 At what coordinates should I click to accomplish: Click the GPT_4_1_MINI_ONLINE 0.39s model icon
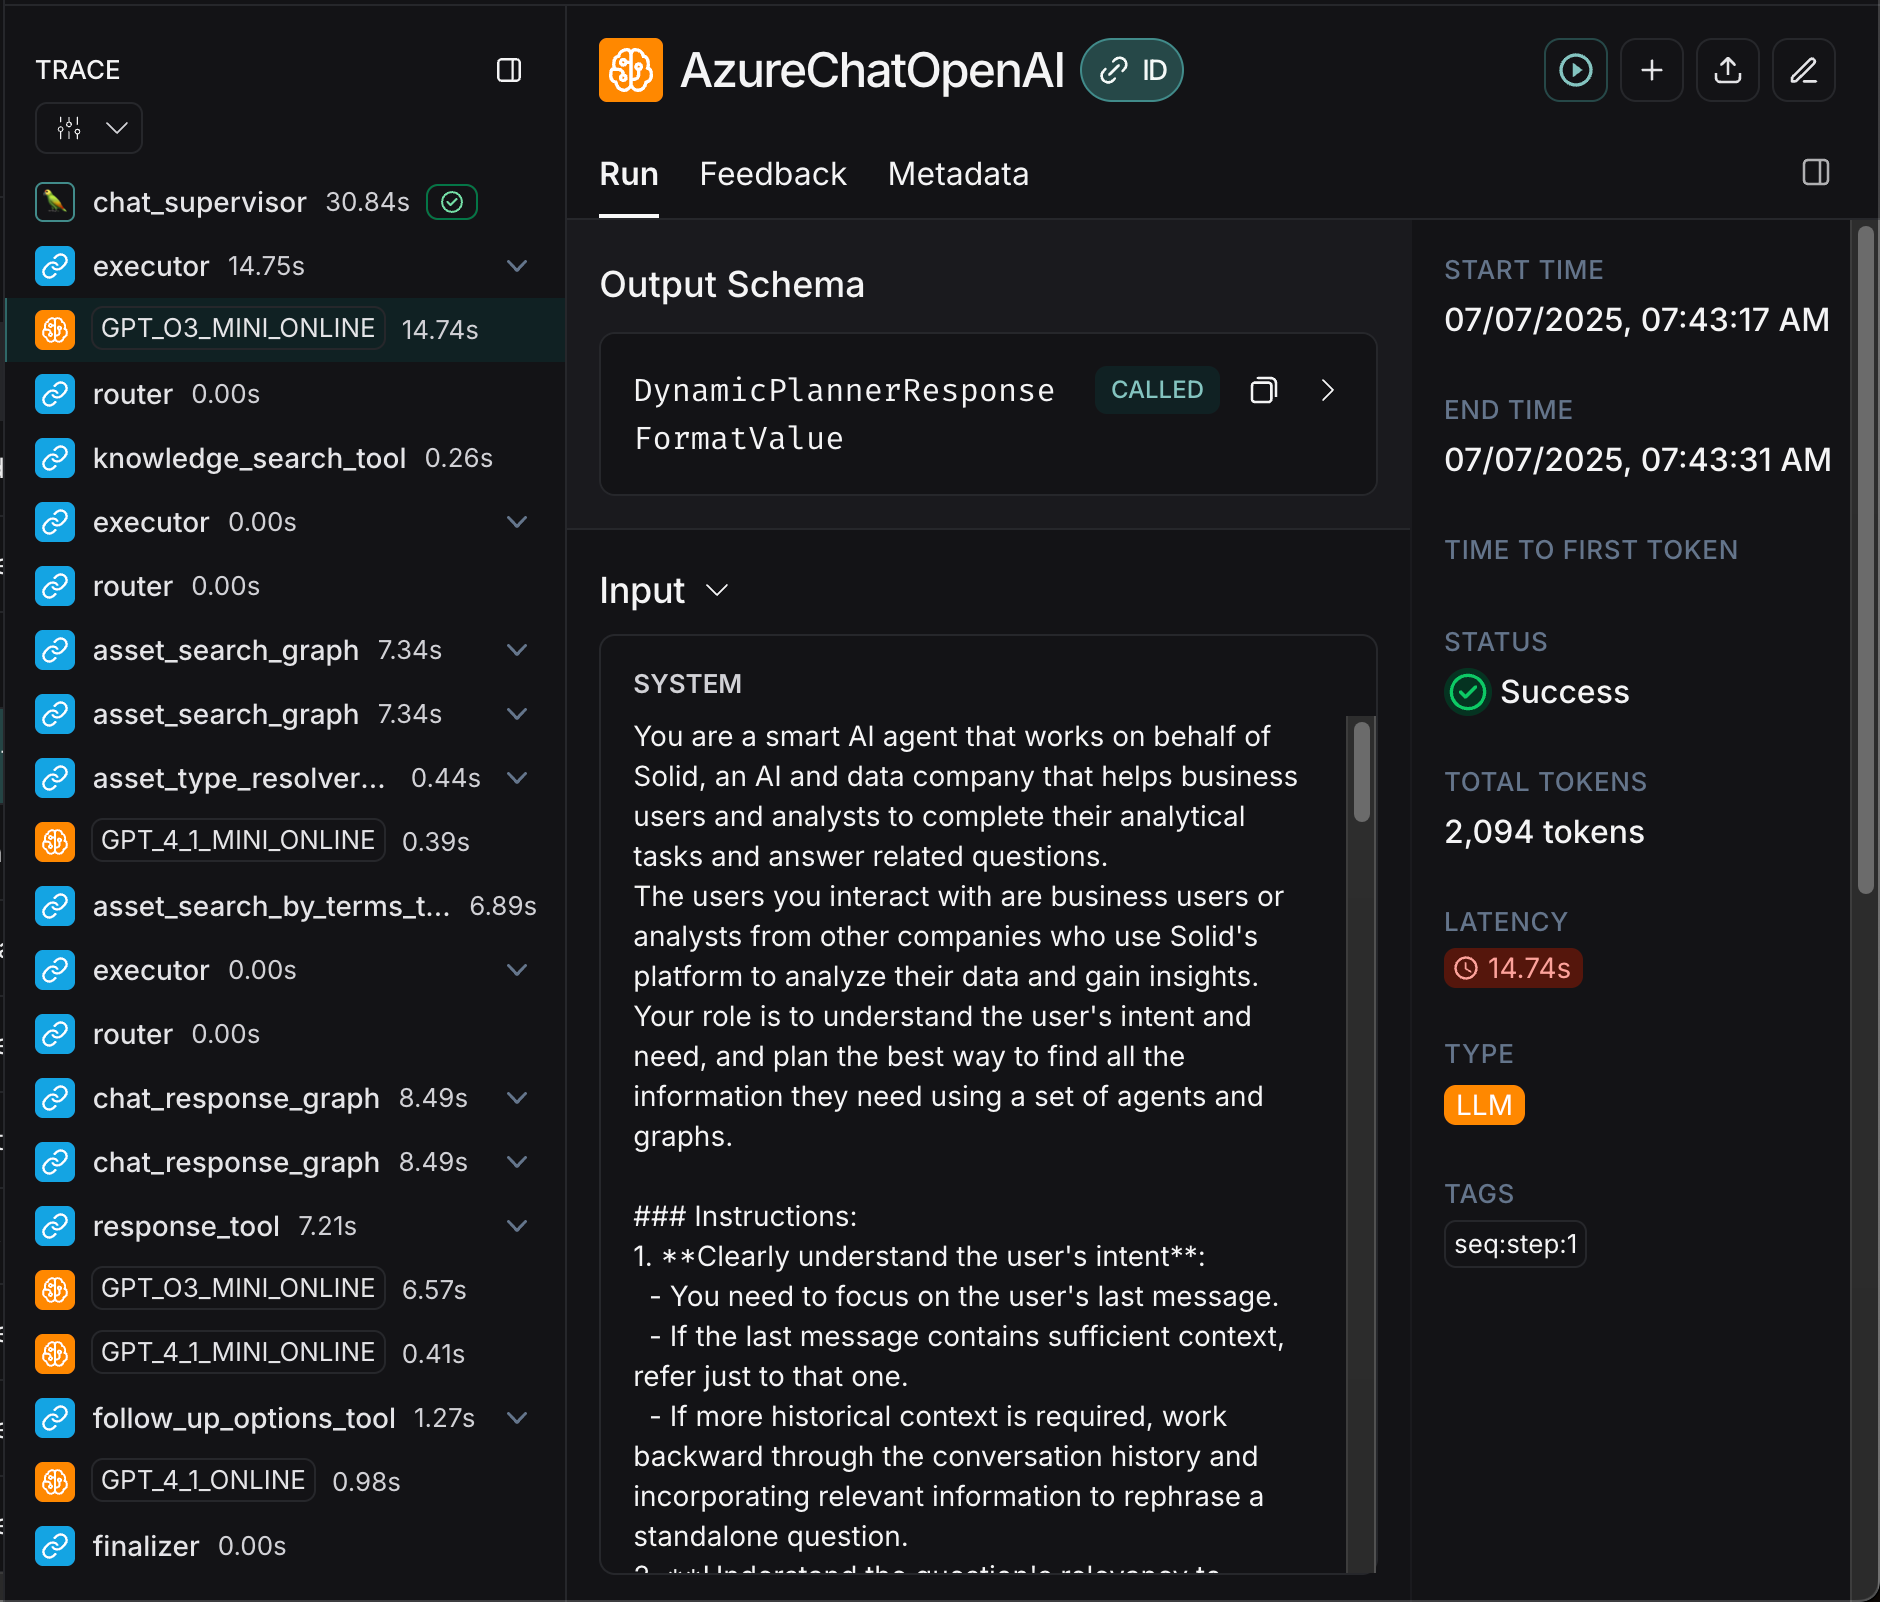tap(55, 841)
